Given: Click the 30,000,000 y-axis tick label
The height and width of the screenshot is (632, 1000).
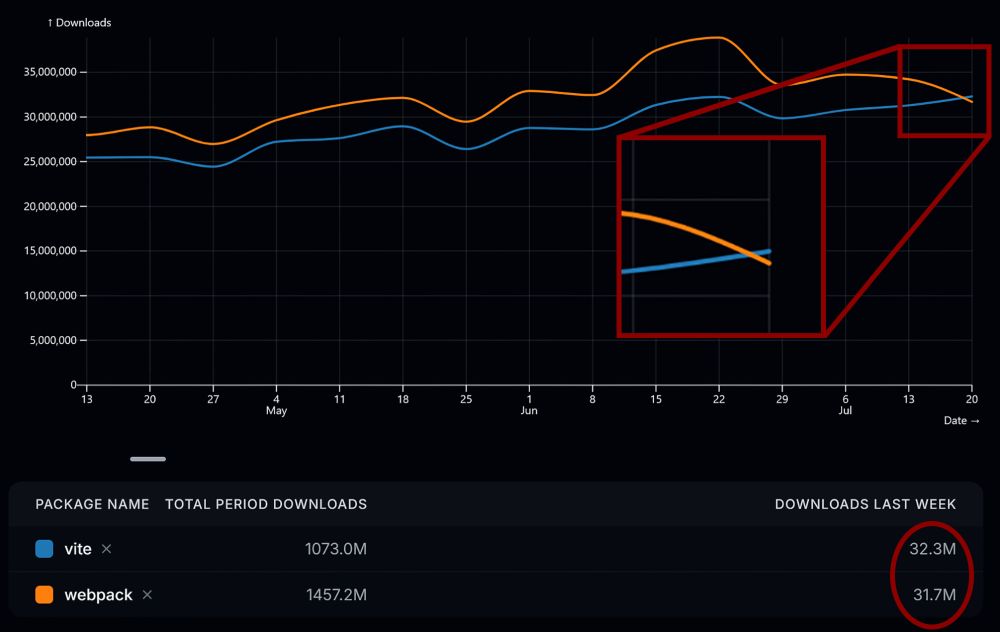Looking at the screenshot, I should (x=50, y=117).
